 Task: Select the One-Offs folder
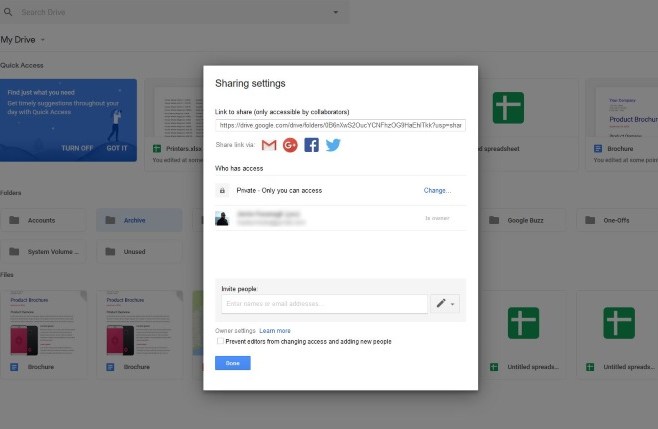(x=617, y=220)
